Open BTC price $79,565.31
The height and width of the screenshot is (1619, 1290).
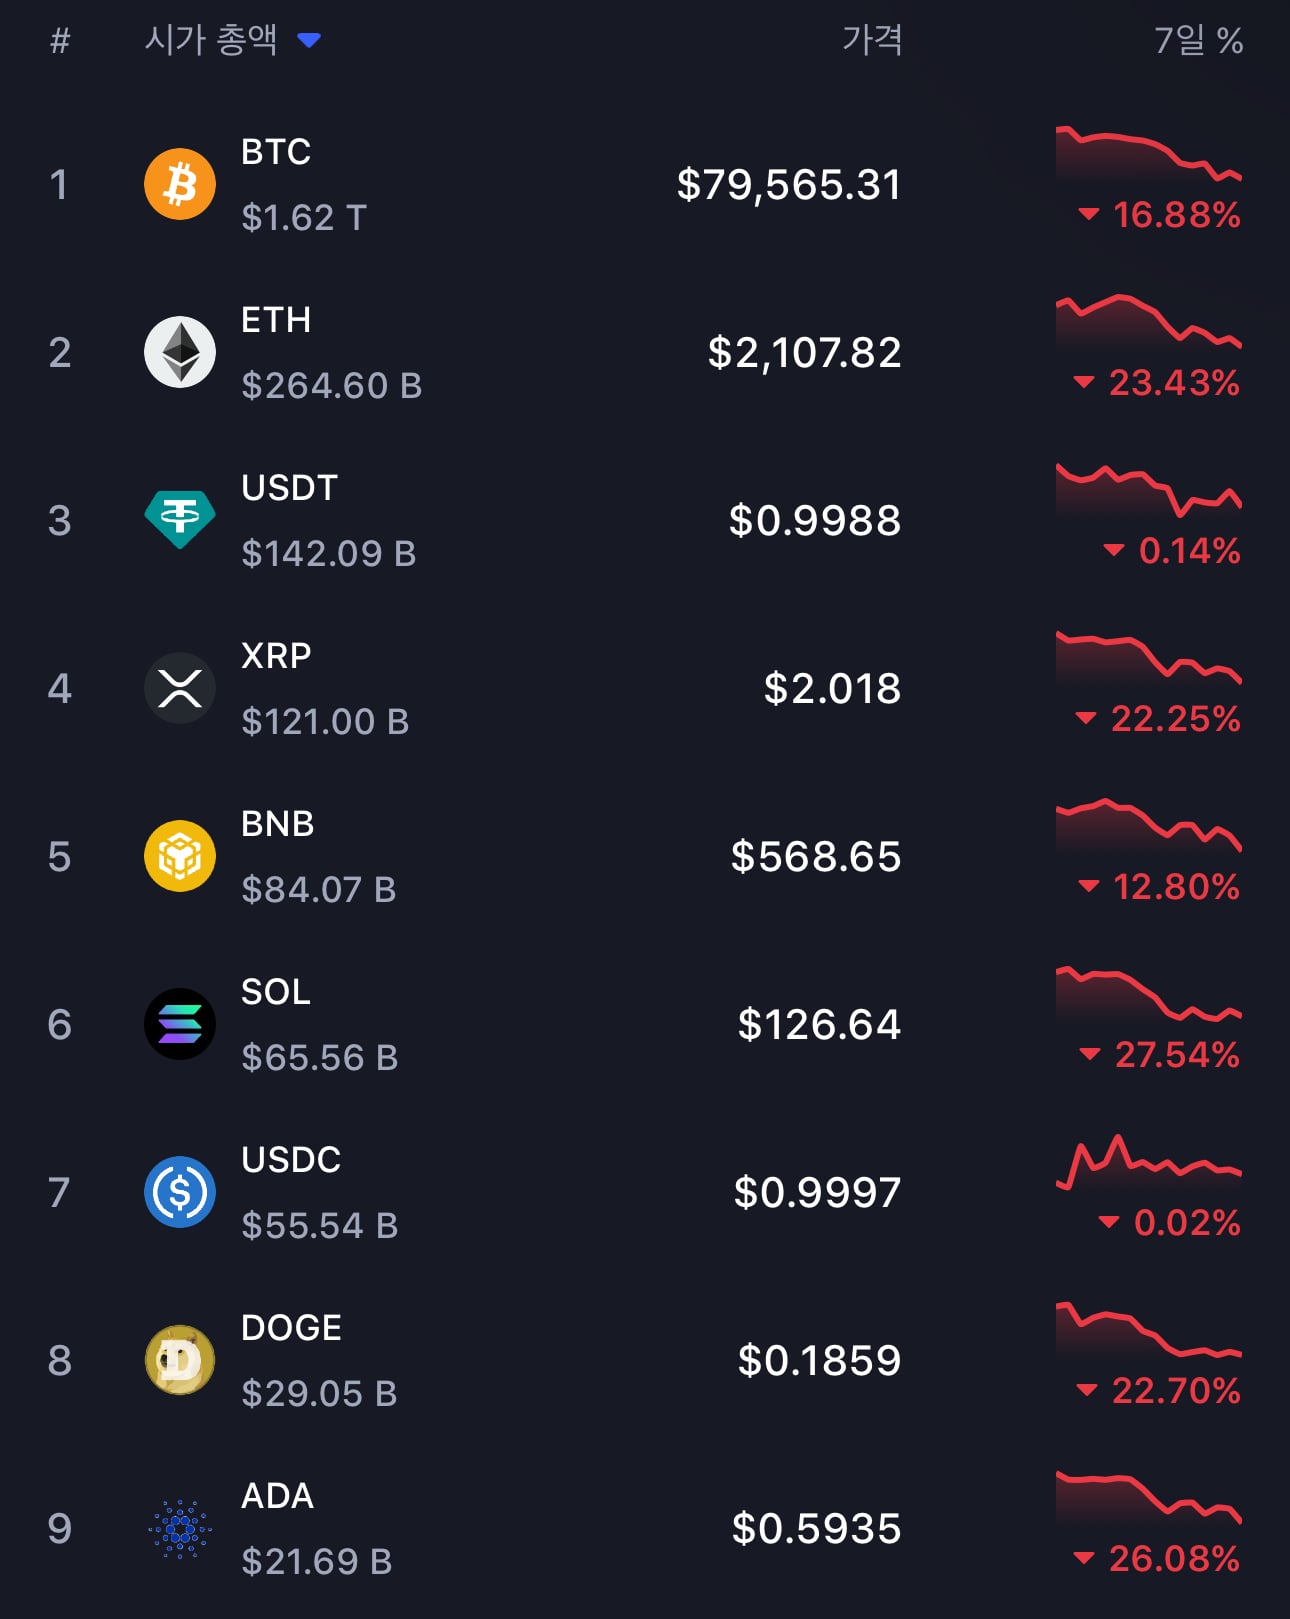789,185
